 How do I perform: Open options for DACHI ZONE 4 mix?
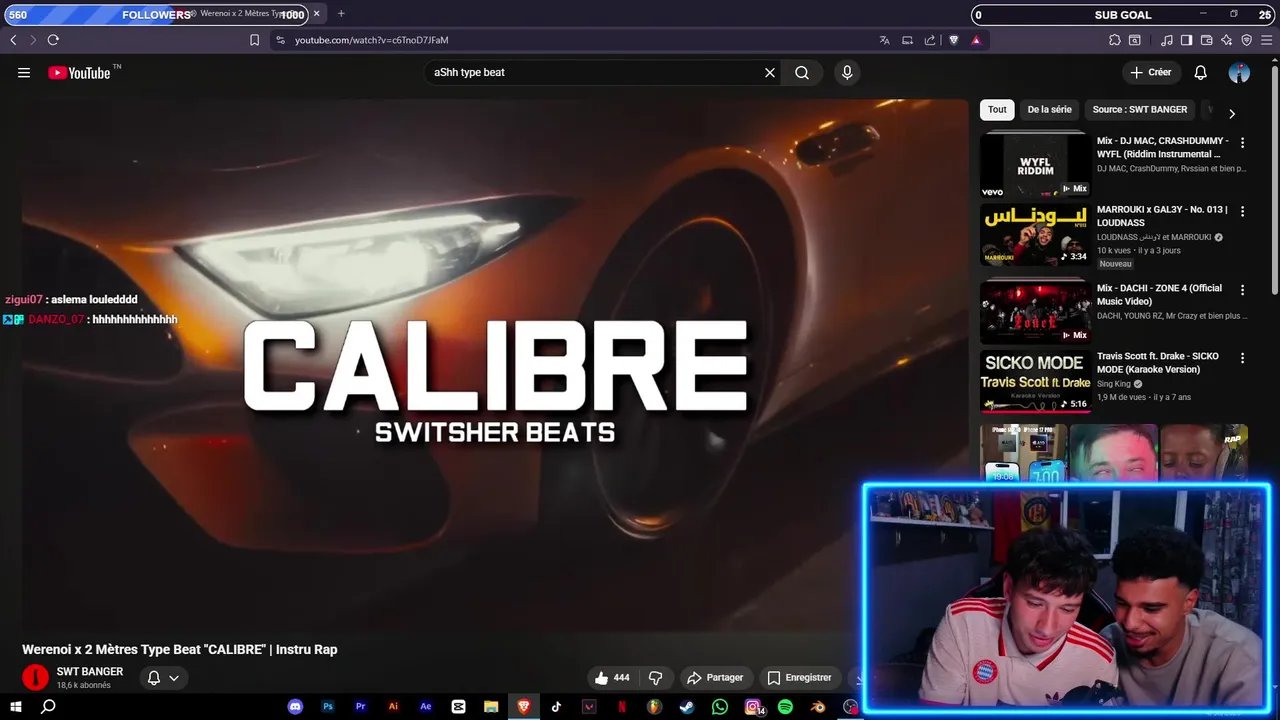pos(1243,290)
